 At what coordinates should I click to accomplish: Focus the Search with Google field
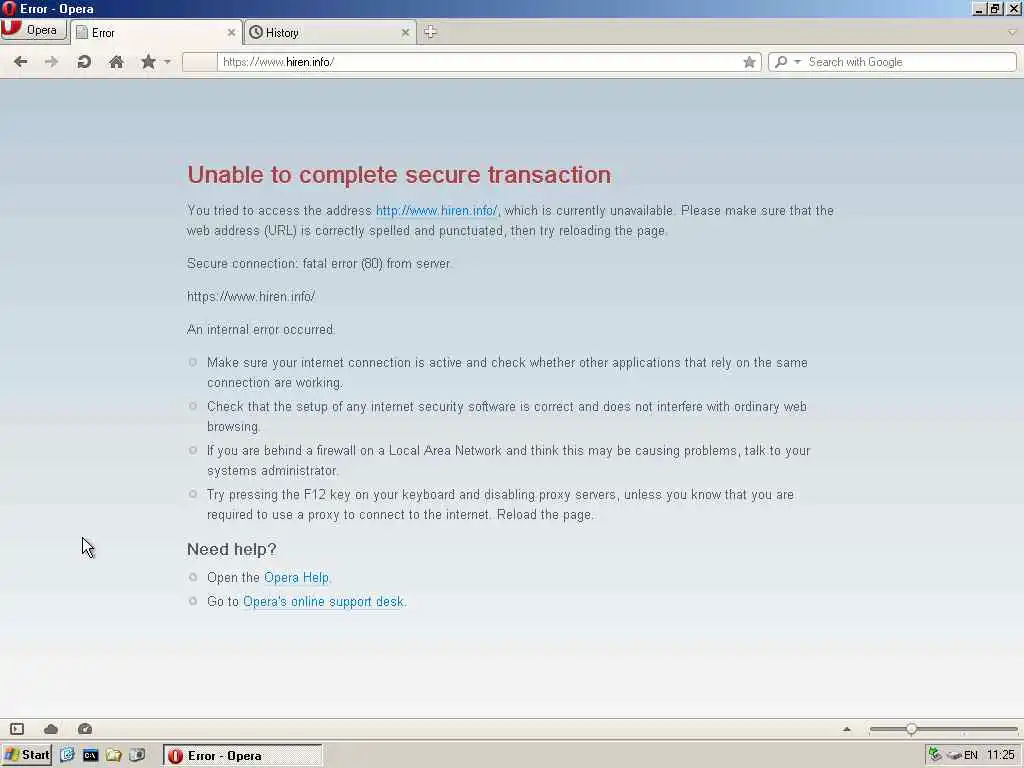click(910, 62)
